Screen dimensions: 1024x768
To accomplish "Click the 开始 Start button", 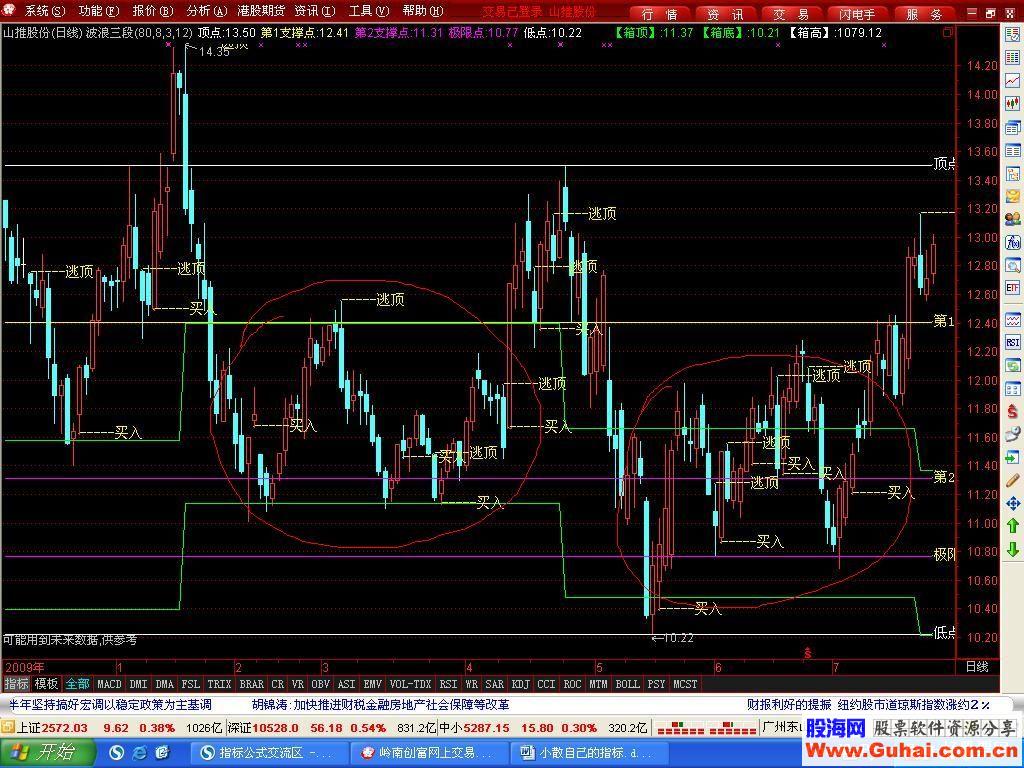I will (47, 753).
